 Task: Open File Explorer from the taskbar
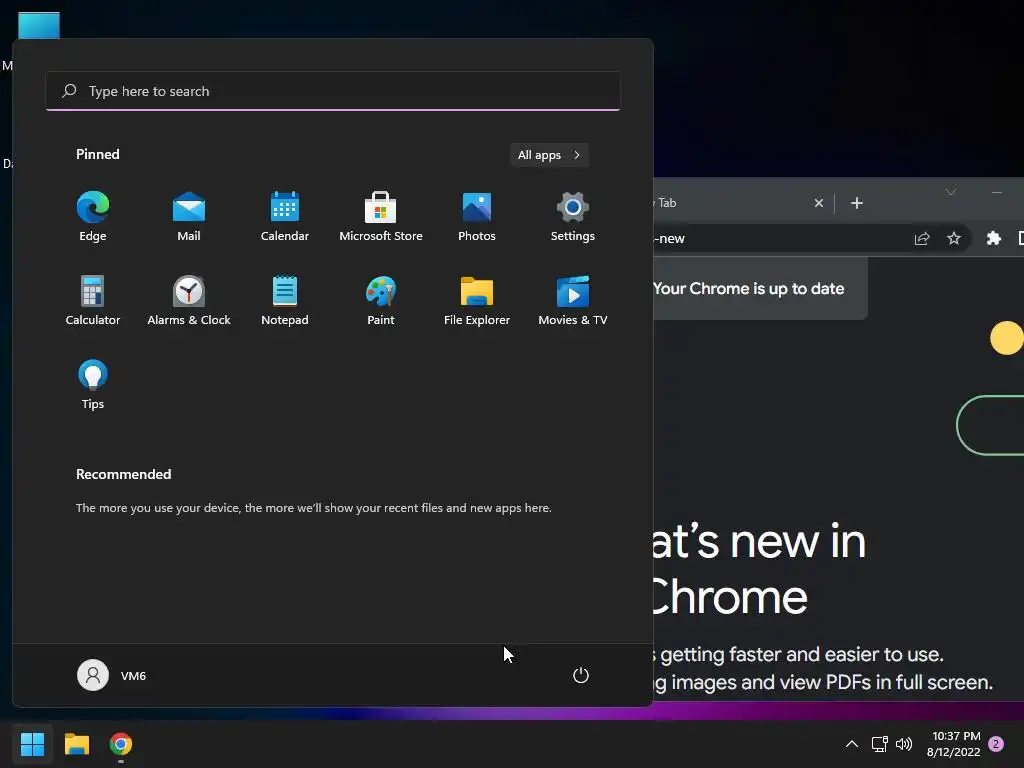click(x=76, y=744)
